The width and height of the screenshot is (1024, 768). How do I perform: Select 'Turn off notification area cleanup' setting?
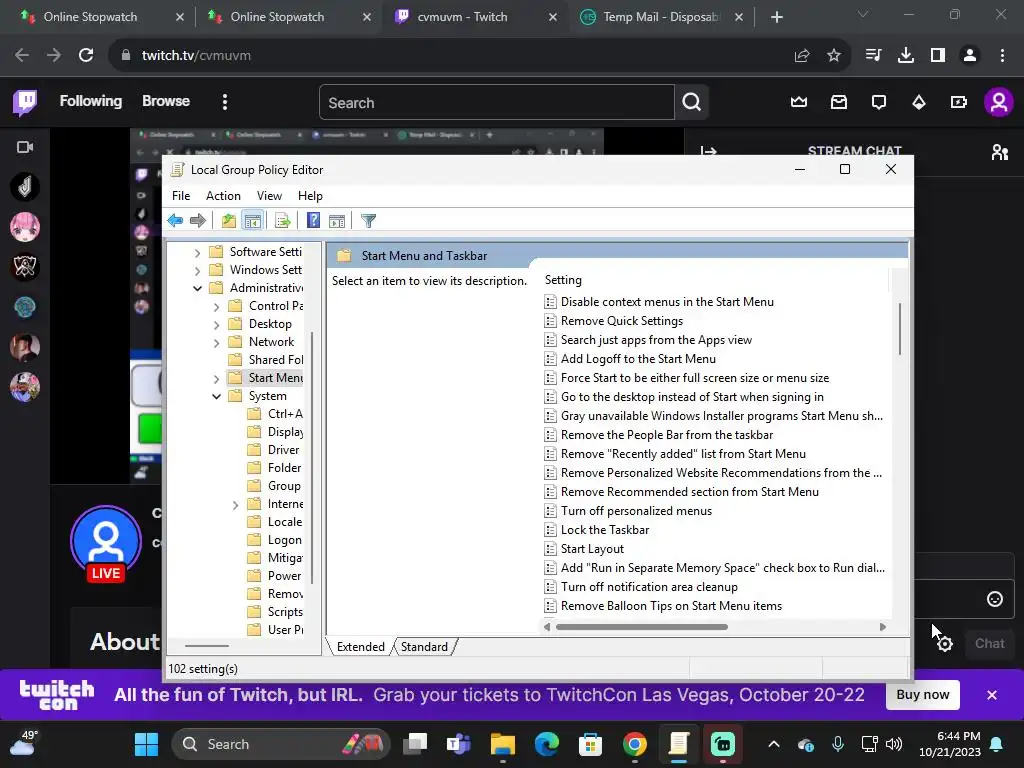[x=649, y=586]
